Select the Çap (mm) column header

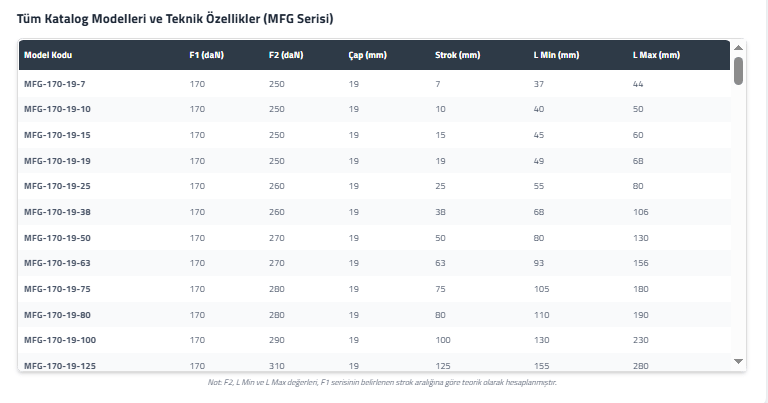[x=367, y=54]
